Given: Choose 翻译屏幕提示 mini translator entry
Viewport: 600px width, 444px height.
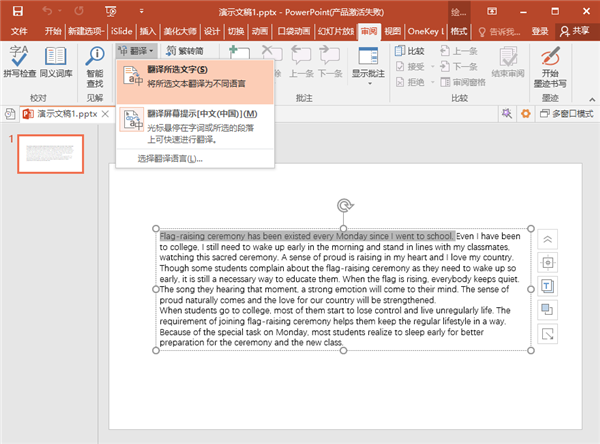Looking at the screenshot, I should click(x=195, y=126).
